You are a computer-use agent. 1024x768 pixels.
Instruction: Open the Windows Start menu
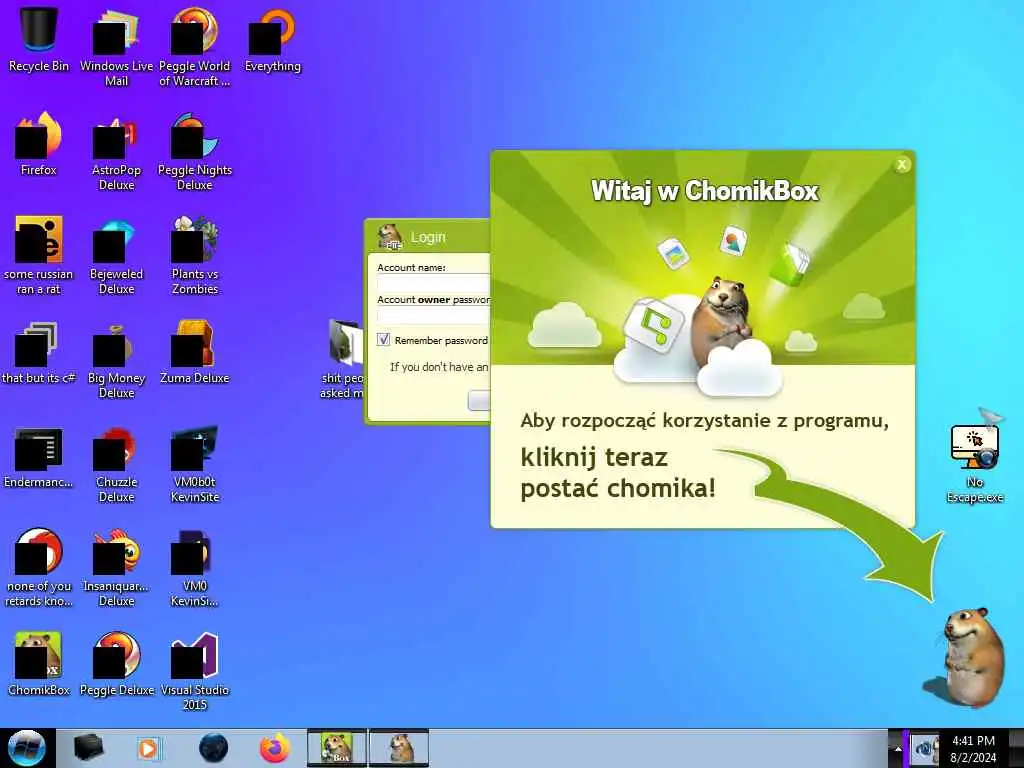click(26, 748)
